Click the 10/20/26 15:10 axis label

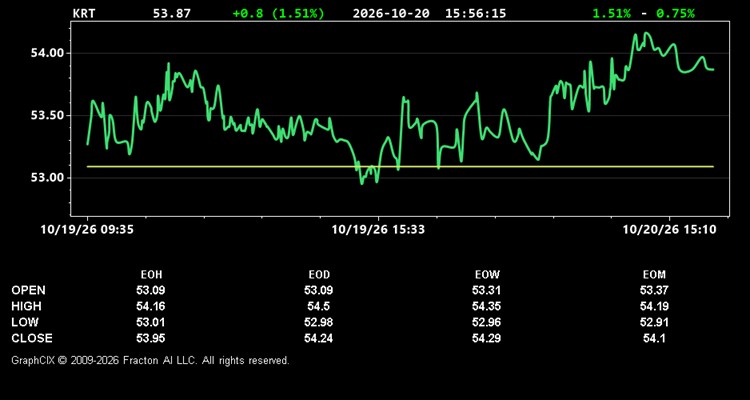670,230
